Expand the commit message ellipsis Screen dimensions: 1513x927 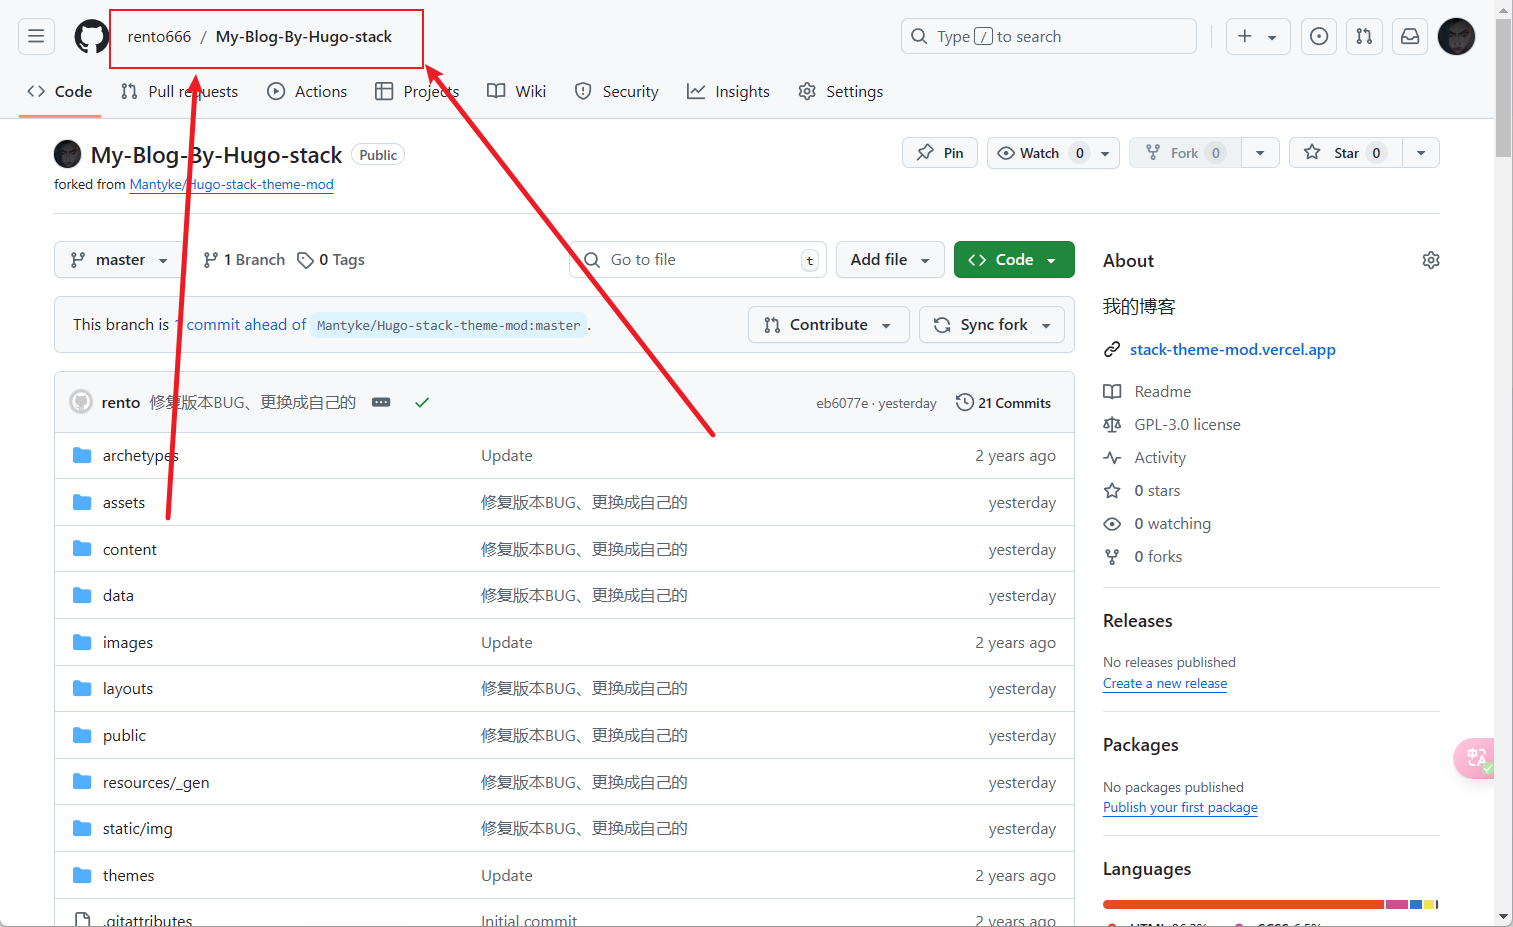point(381,402)
